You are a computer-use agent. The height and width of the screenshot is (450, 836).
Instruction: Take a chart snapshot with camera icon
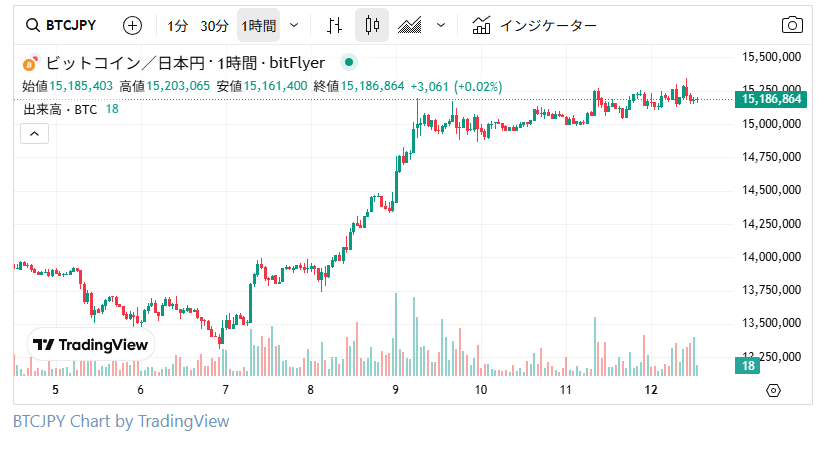point(791,25)
